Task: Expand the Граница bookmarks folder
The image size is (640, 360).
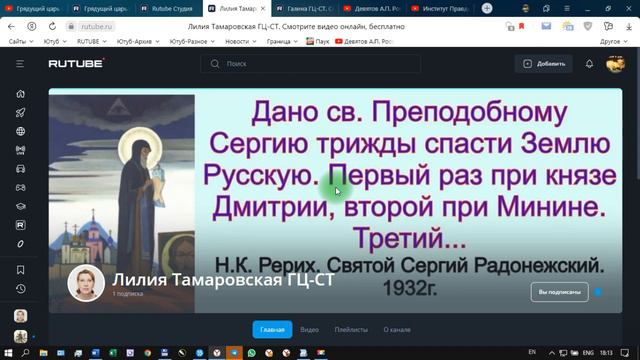Action: pos(282,41)
